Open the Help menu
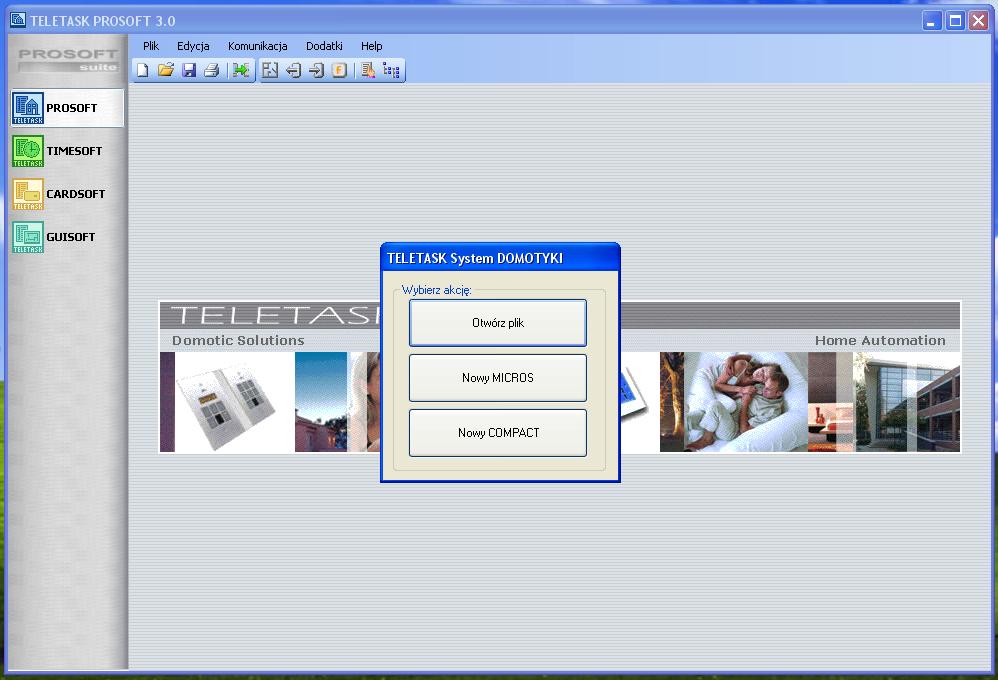This screenshot has width=998, height=680. (372, 46)
